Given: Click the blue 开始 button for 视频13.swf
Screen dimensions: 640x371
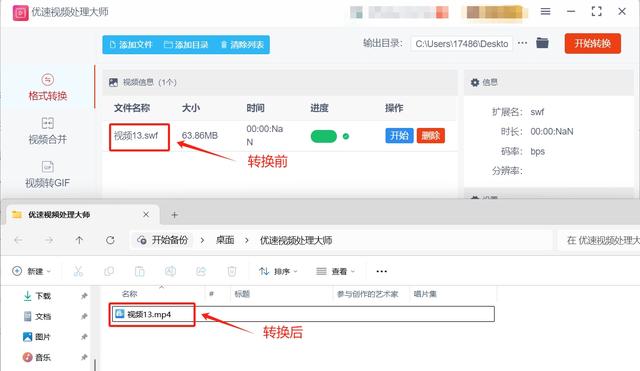Looking at the screenshot, I should (399, 136).
